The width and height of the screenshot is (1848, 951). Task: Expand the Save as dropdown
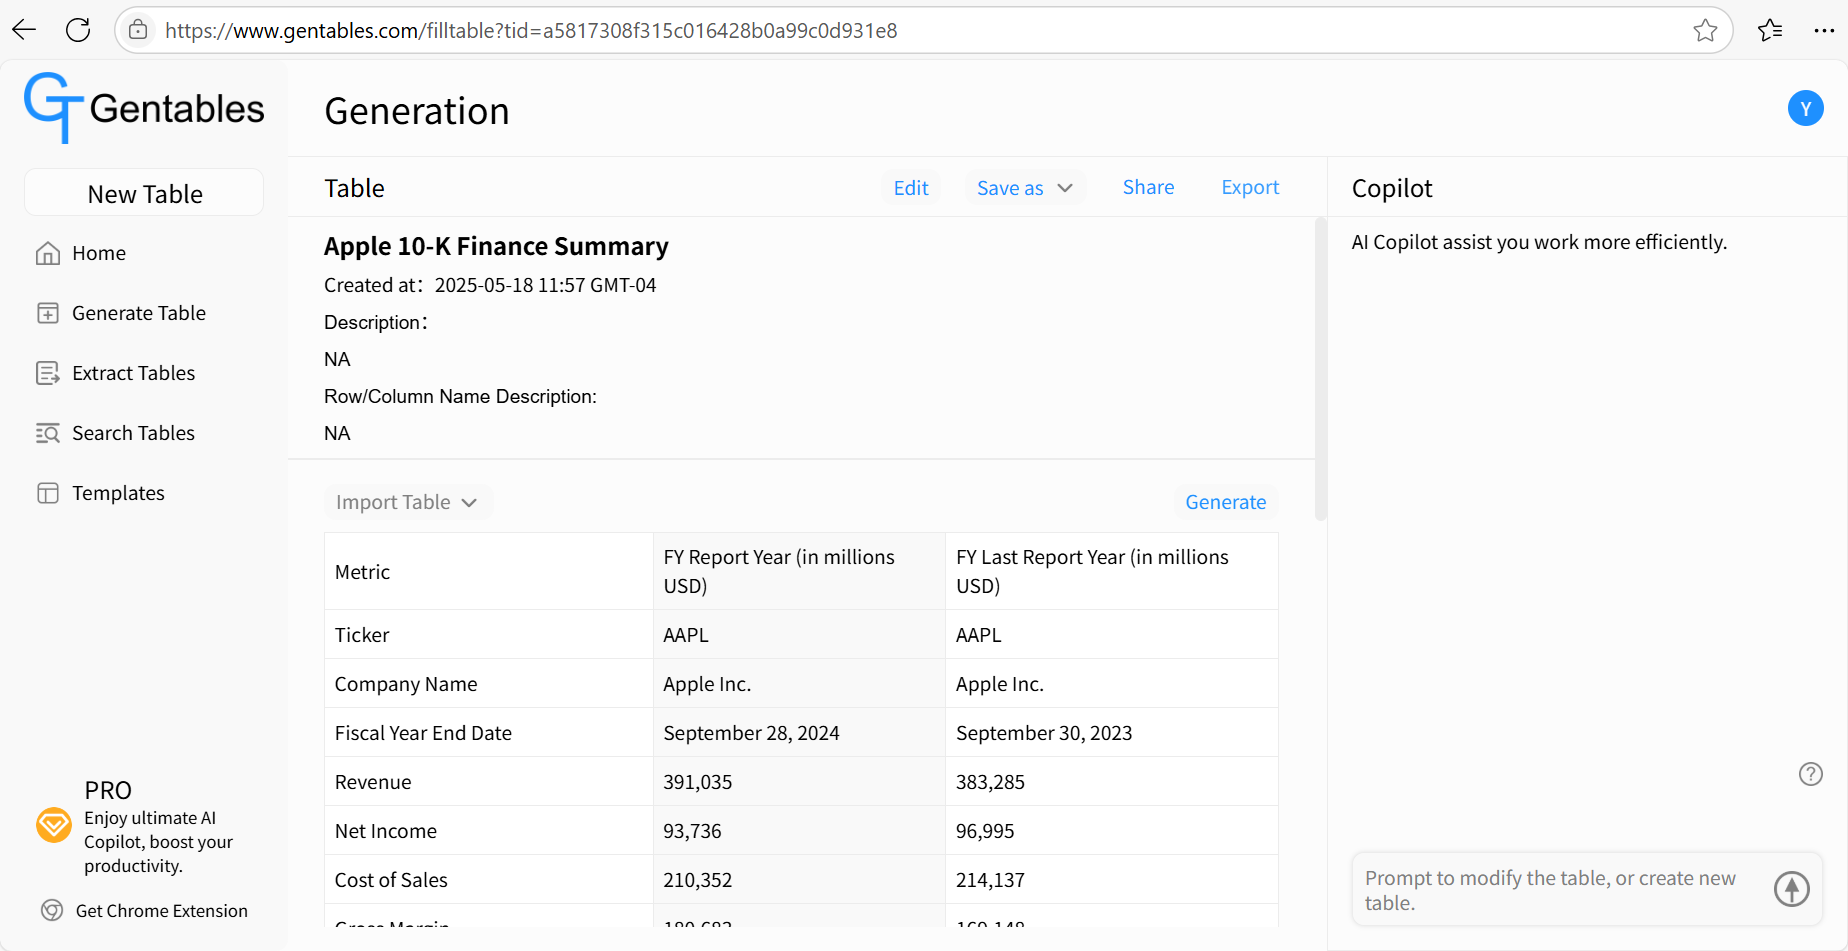pos(1025,188)
